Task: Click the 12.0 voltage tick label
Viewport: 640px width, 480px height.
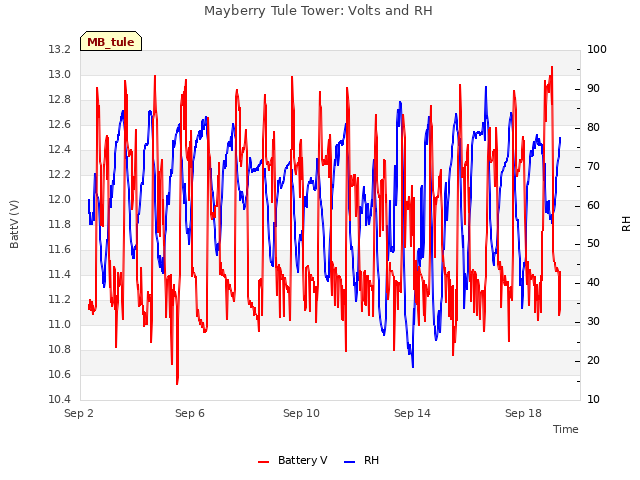Action: point(60,200)
